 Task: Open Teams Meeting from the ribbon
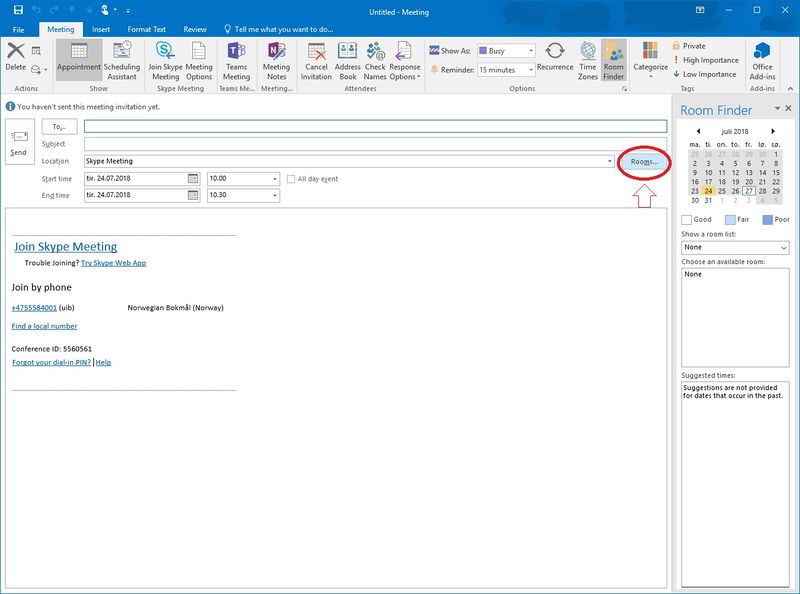point(236,60)
